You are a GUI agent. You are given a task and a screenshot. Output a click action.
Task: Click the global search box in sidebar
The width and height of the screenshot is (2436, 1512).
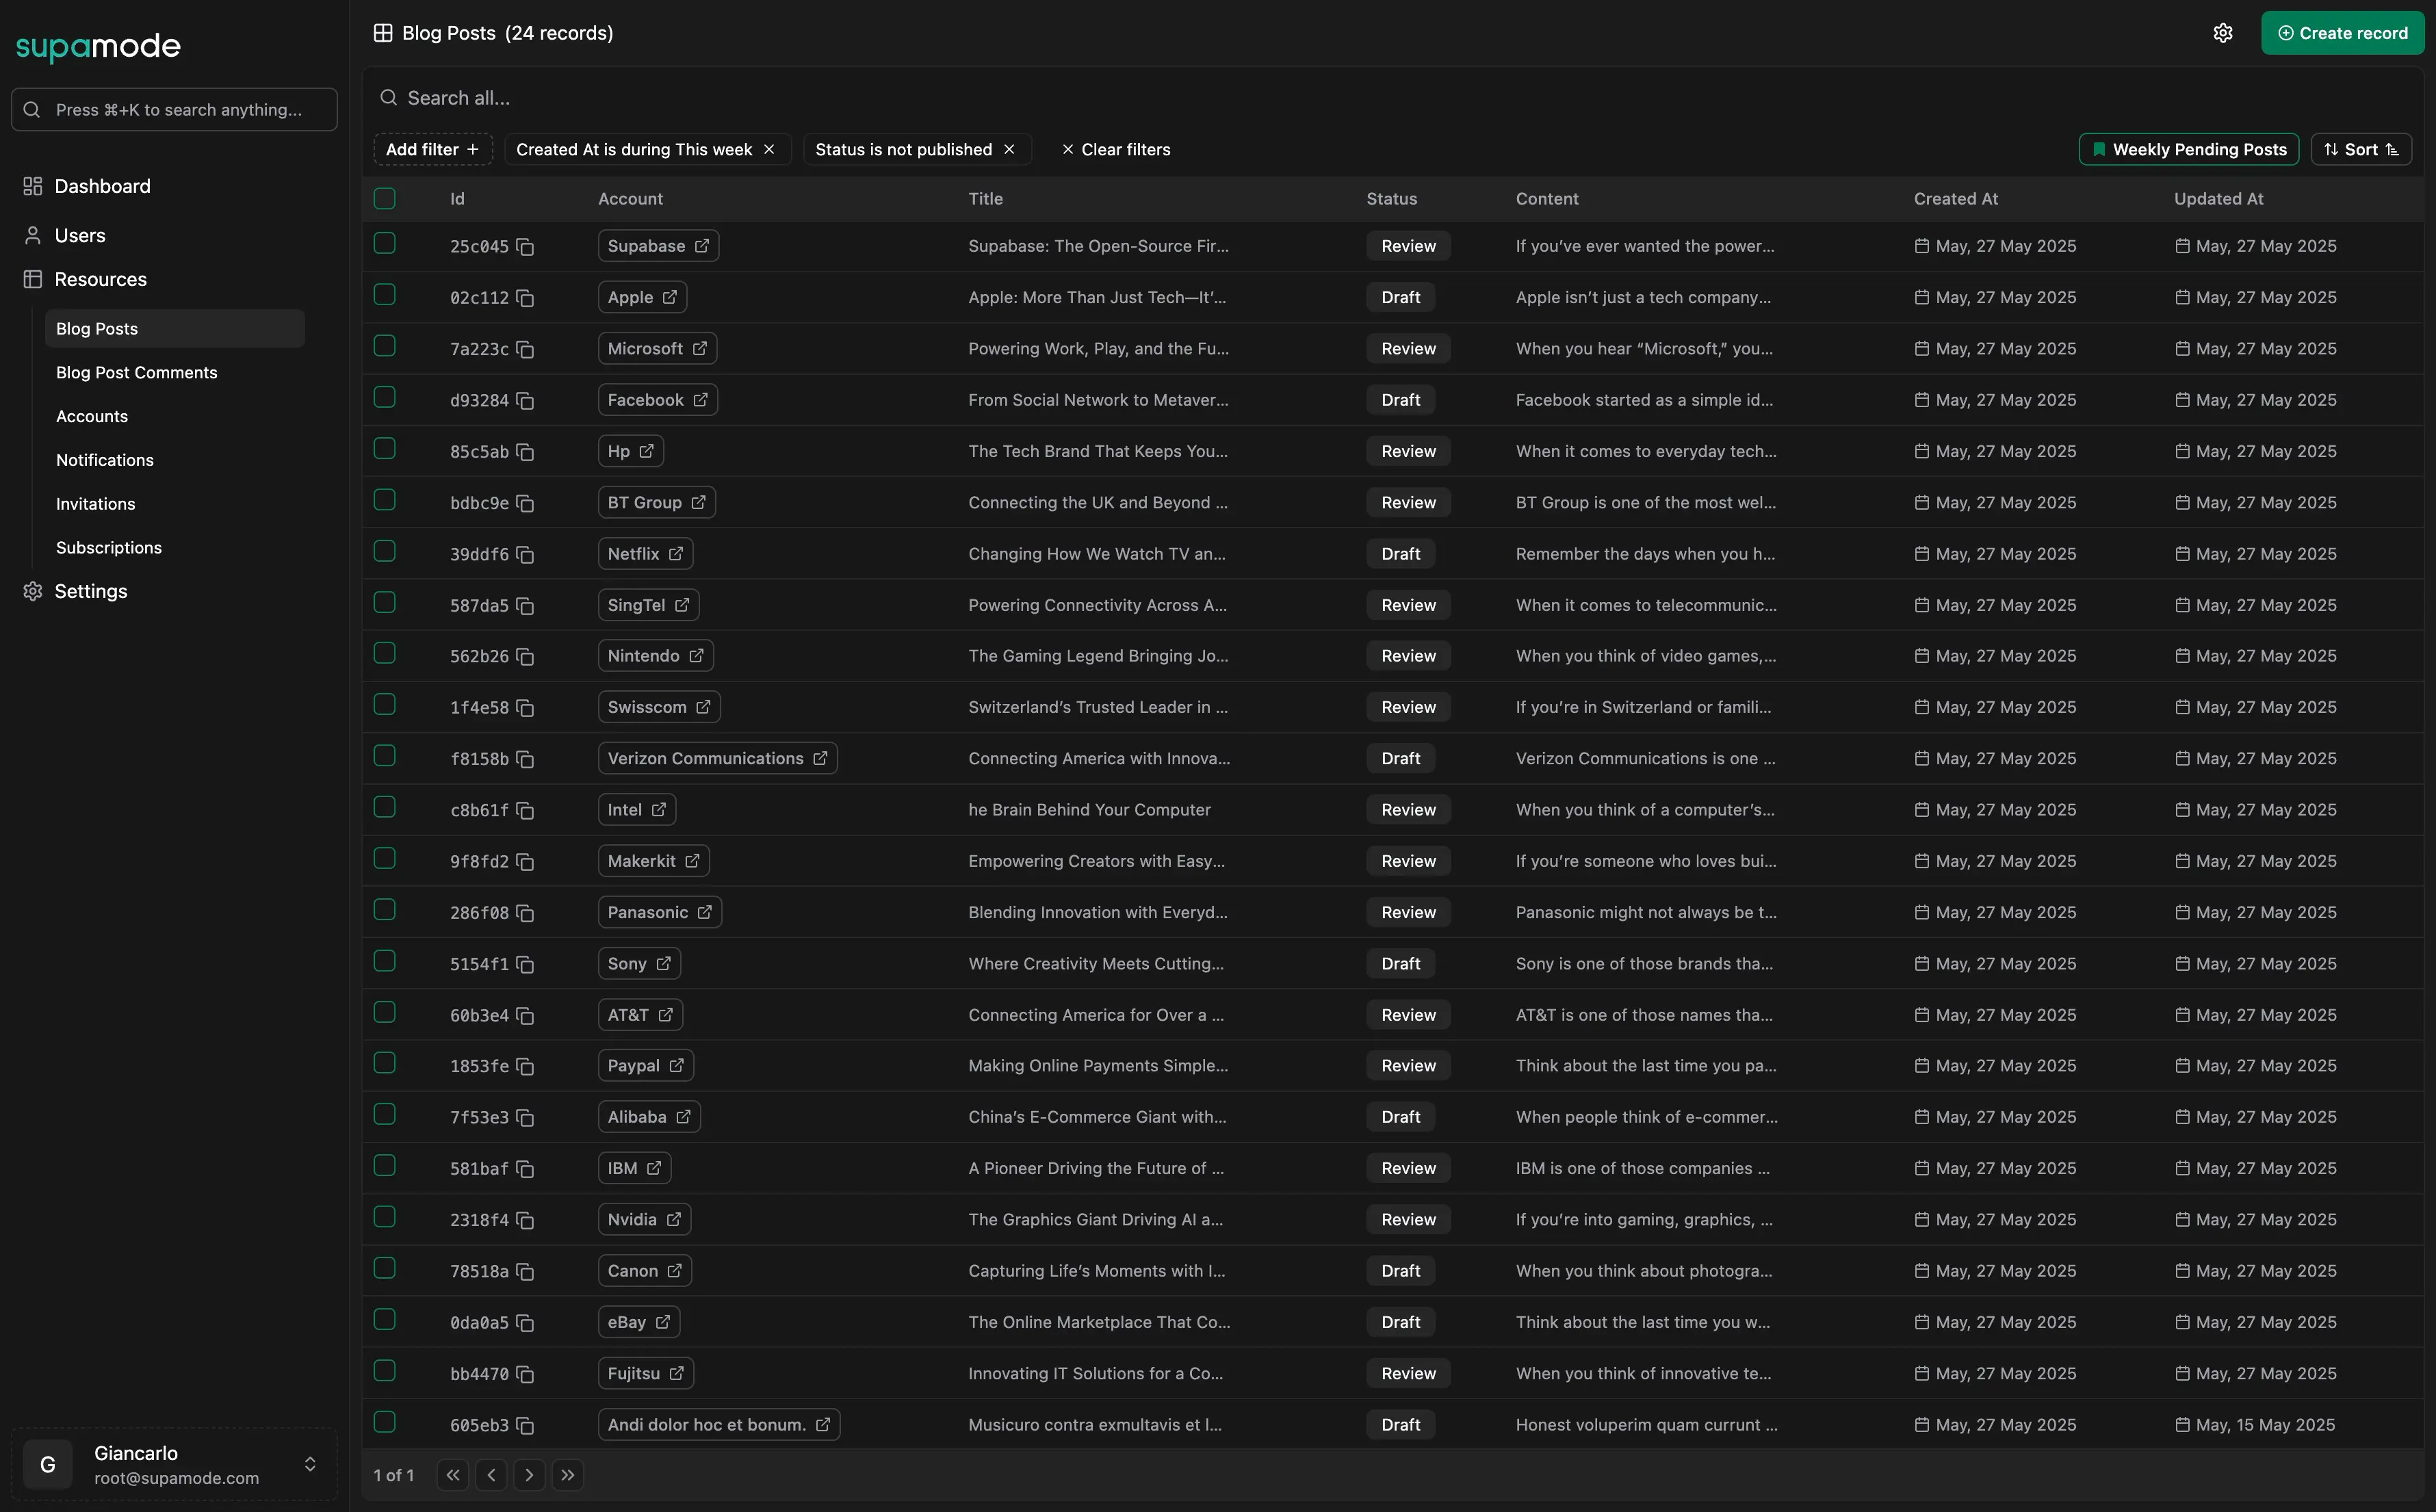(x=174, y=109)
